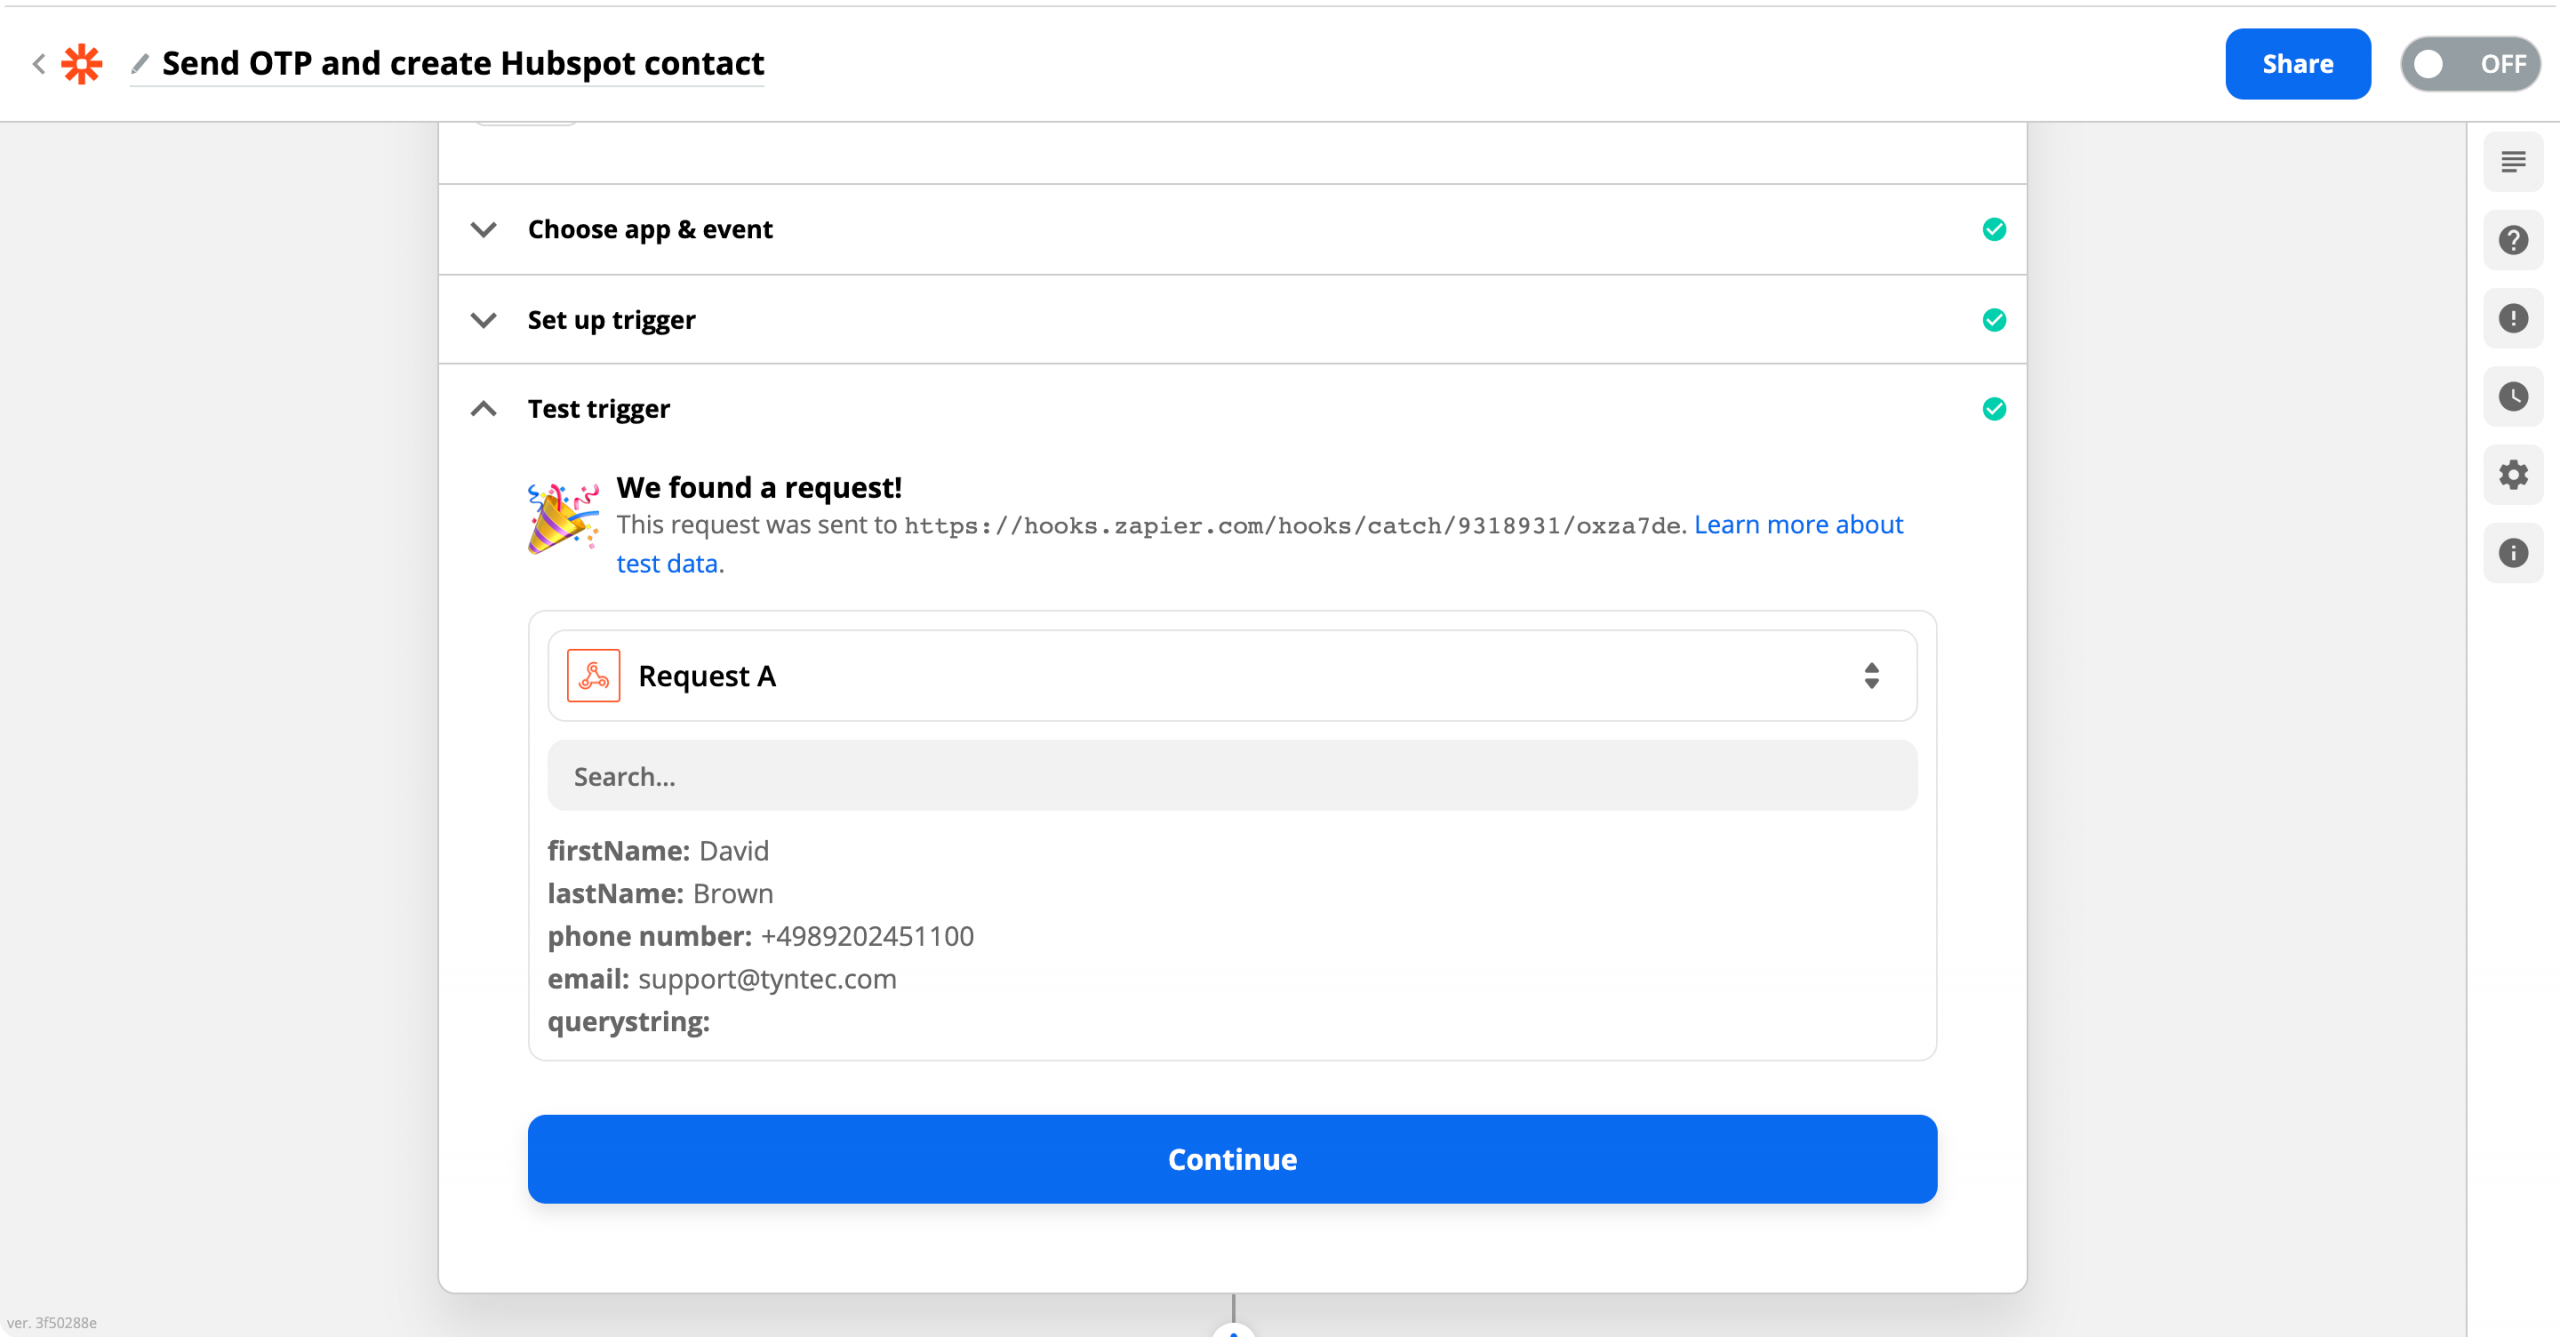Open the settings gear icon in sidebar
The width and height of the screenshot is (2560, 1337).
[x=2513, y=475]
